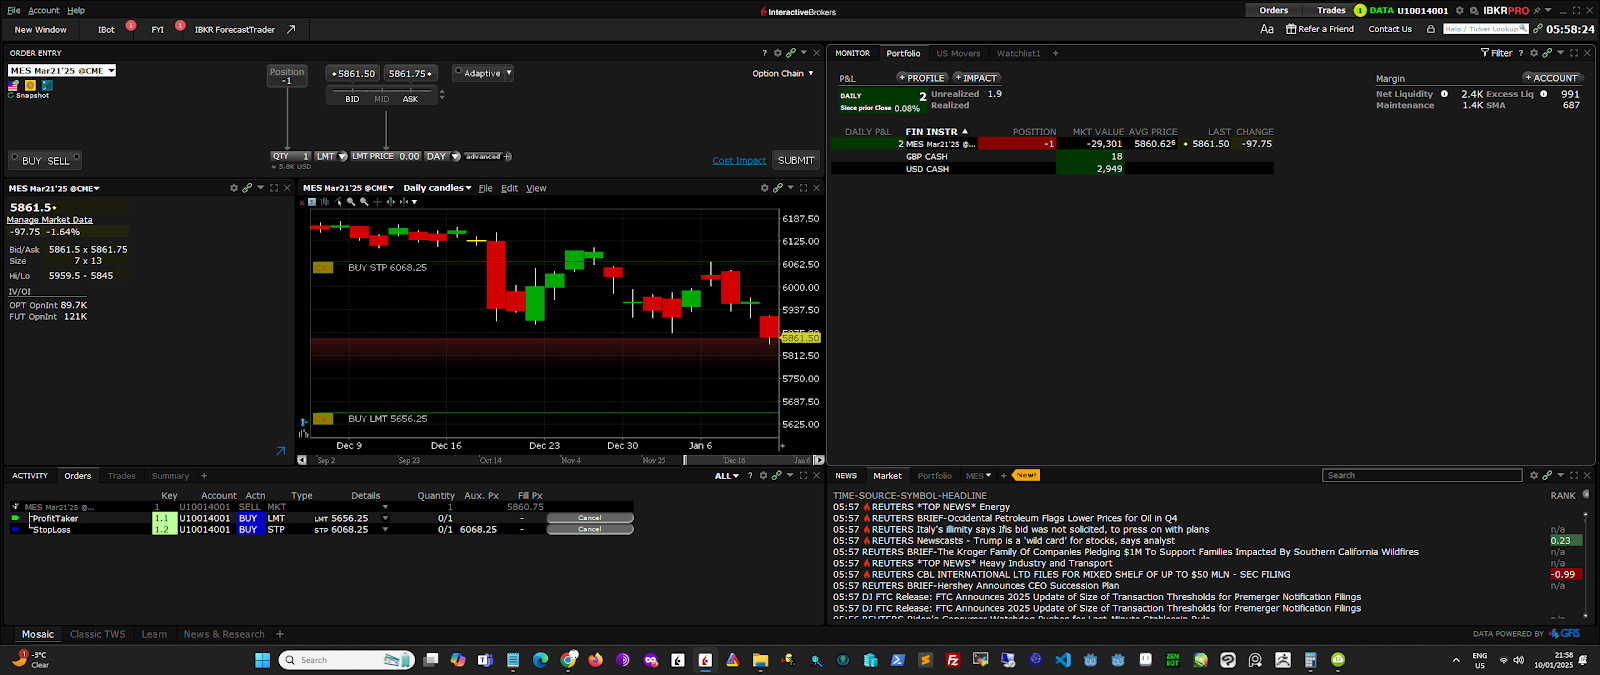1600x675 pixels.
Task: Toggle the ProfitTaker order status indicator
Action: (15, 518)
